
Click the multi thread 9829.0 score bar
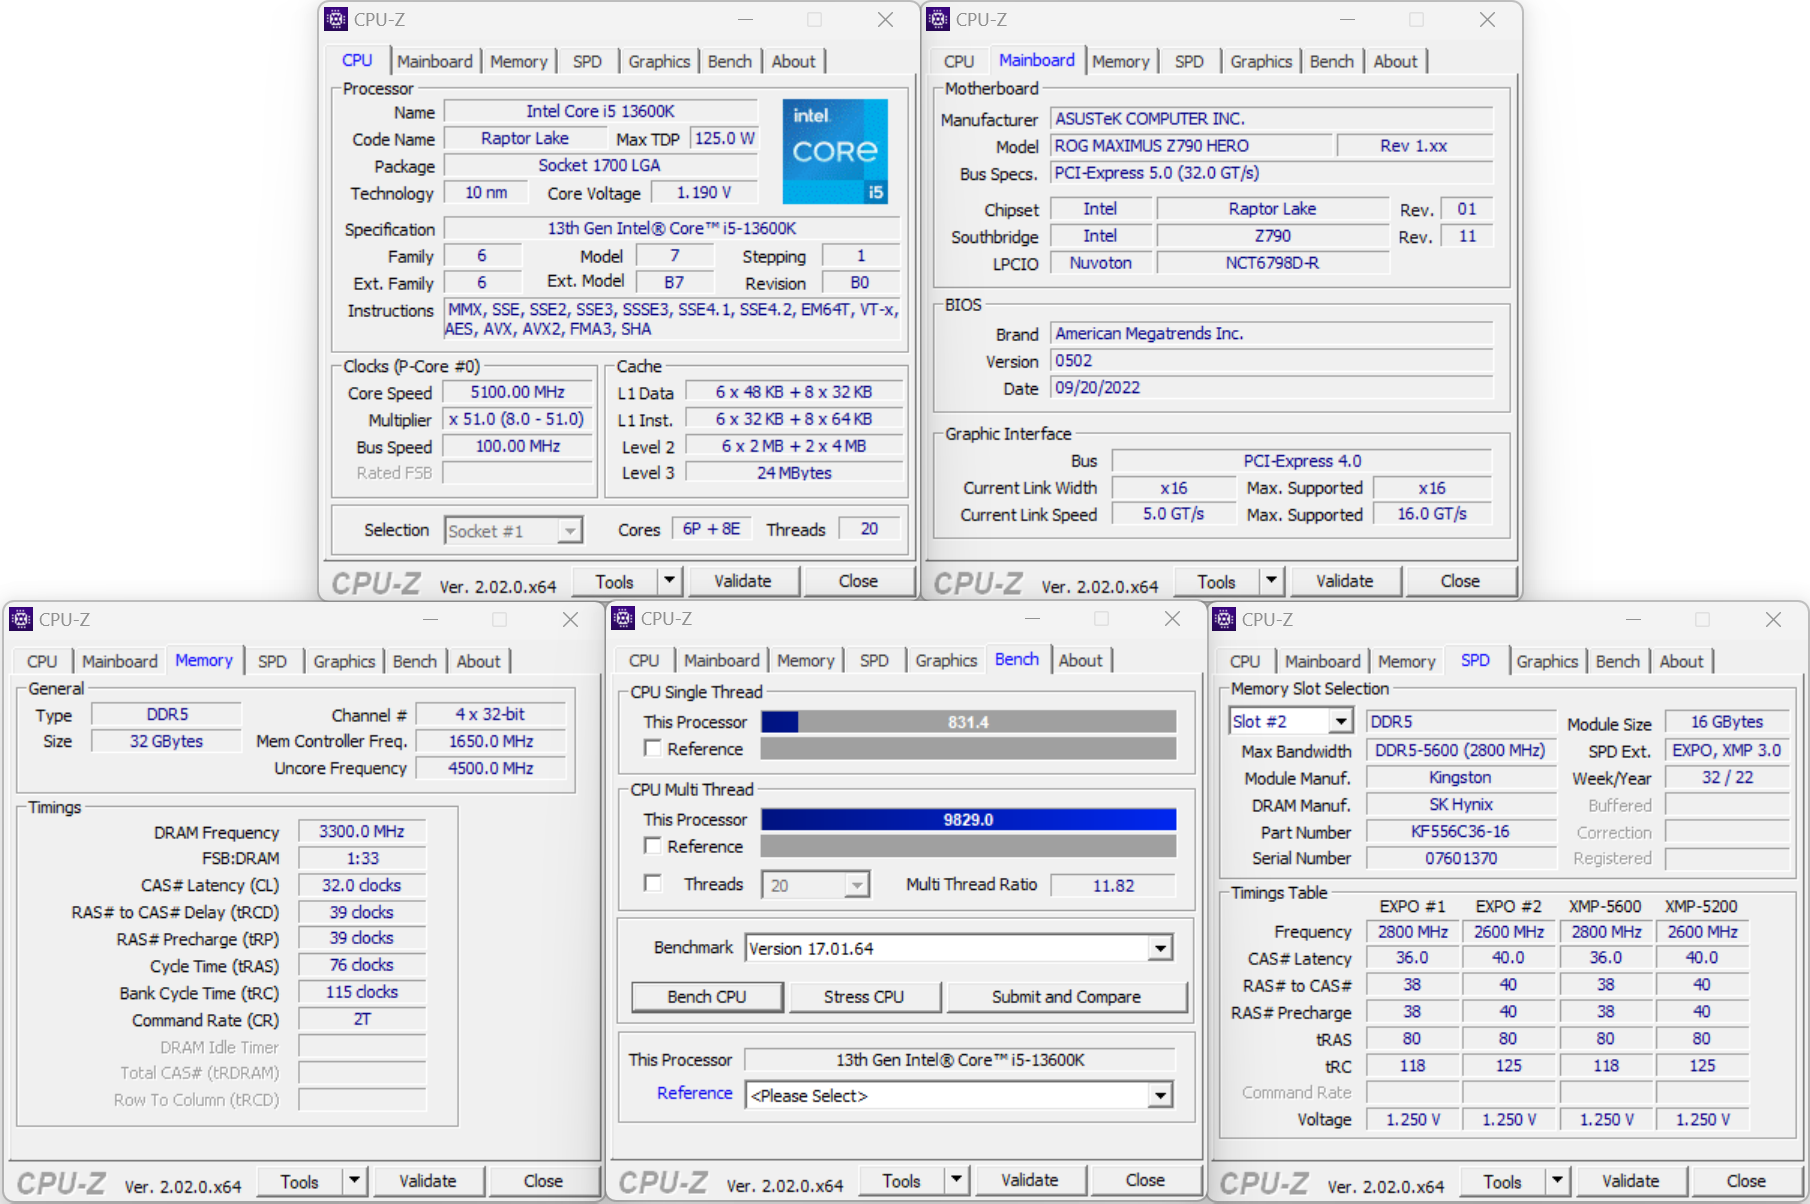pyautogui.click(x=968, y=820)
